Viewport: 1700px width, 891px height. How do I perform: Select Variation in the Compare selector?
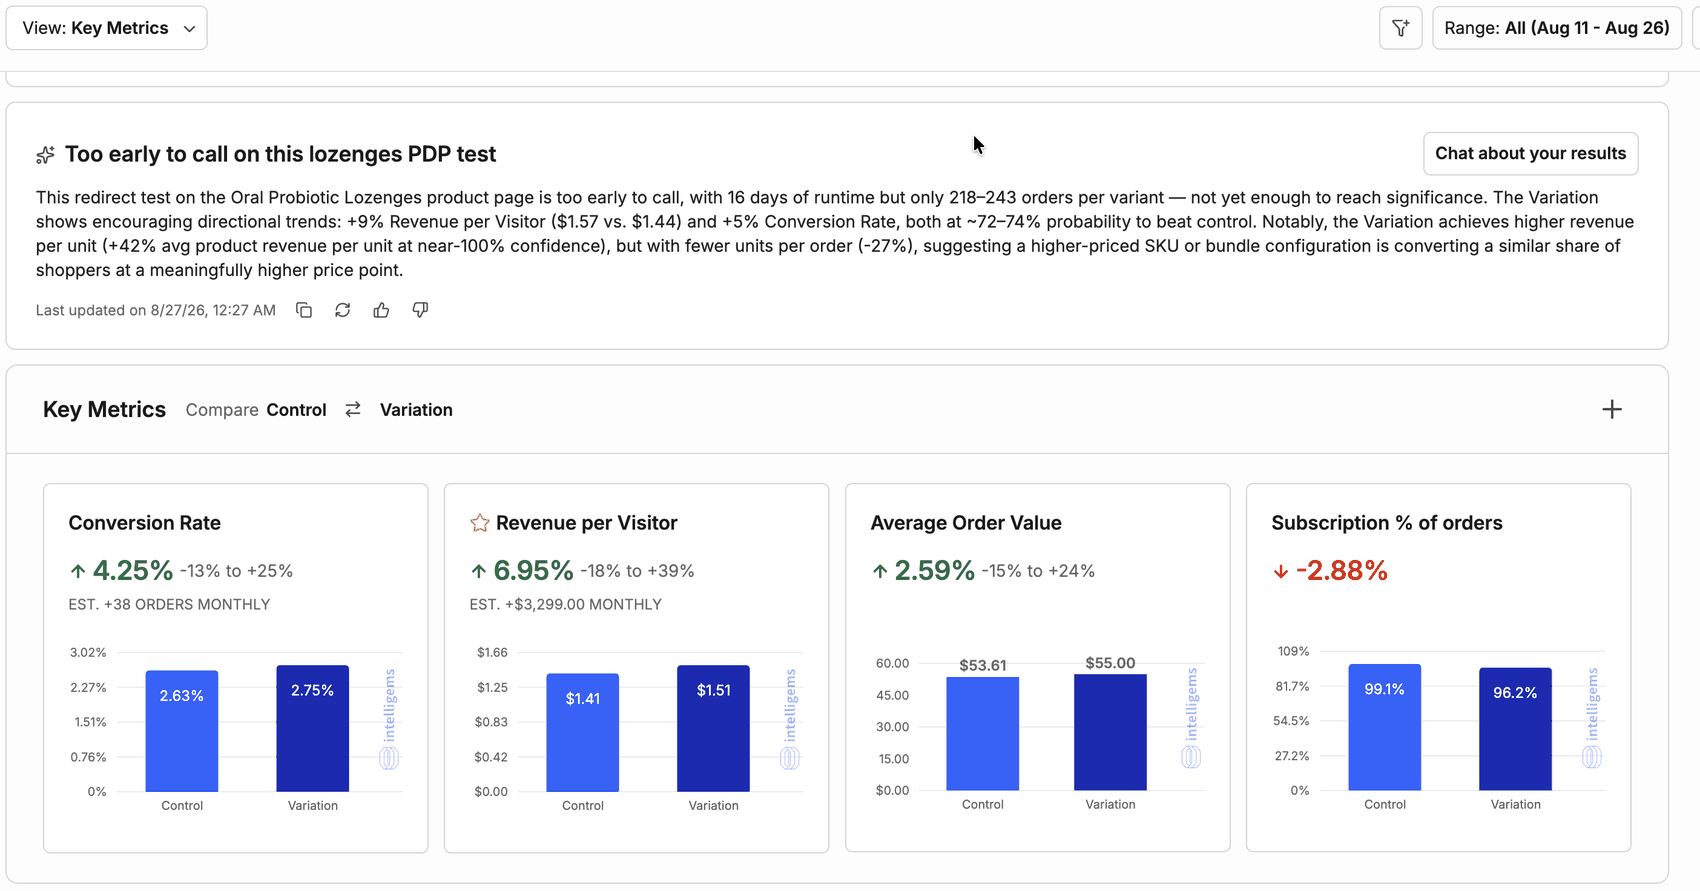tap(416, 410)
